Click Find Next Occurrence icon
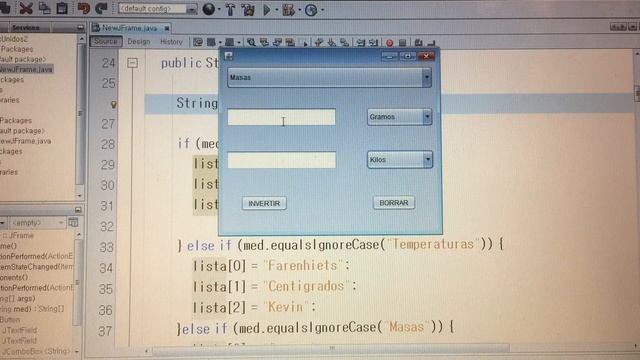 click(x=277, y=42)
